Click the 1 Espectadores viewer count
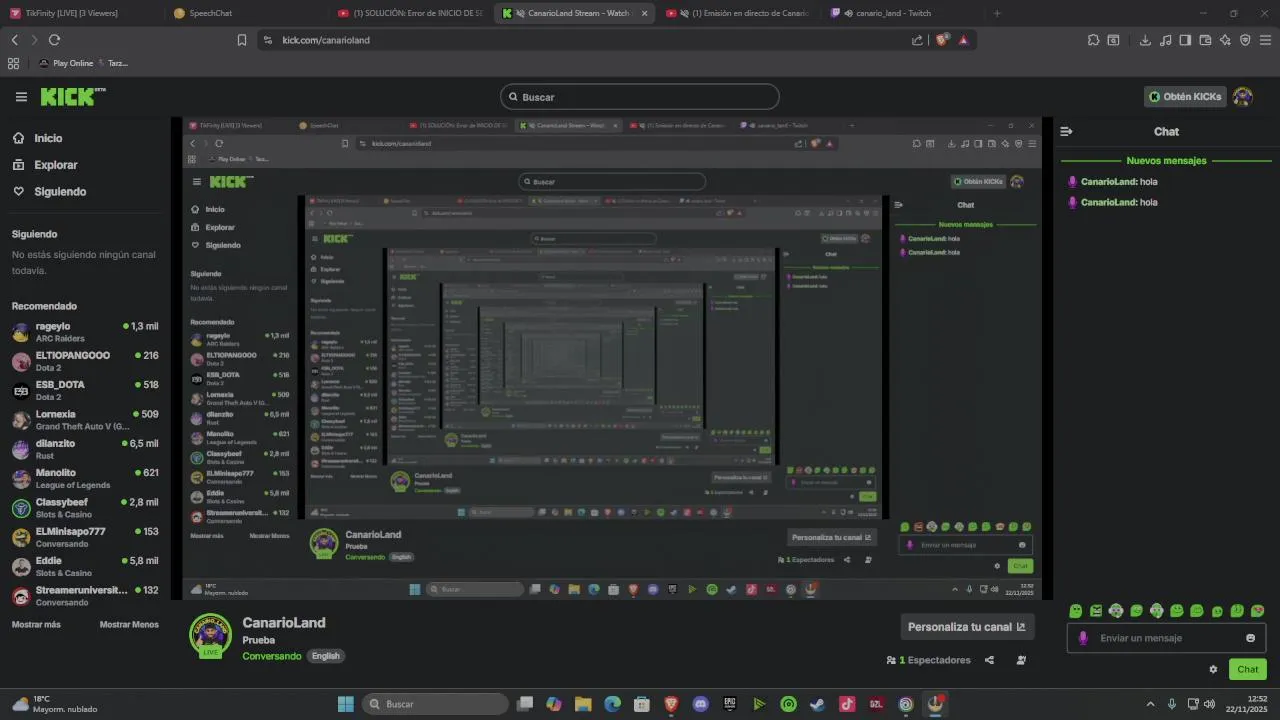The width and height of the screenshot is (1280, 720). pos(929,660)
